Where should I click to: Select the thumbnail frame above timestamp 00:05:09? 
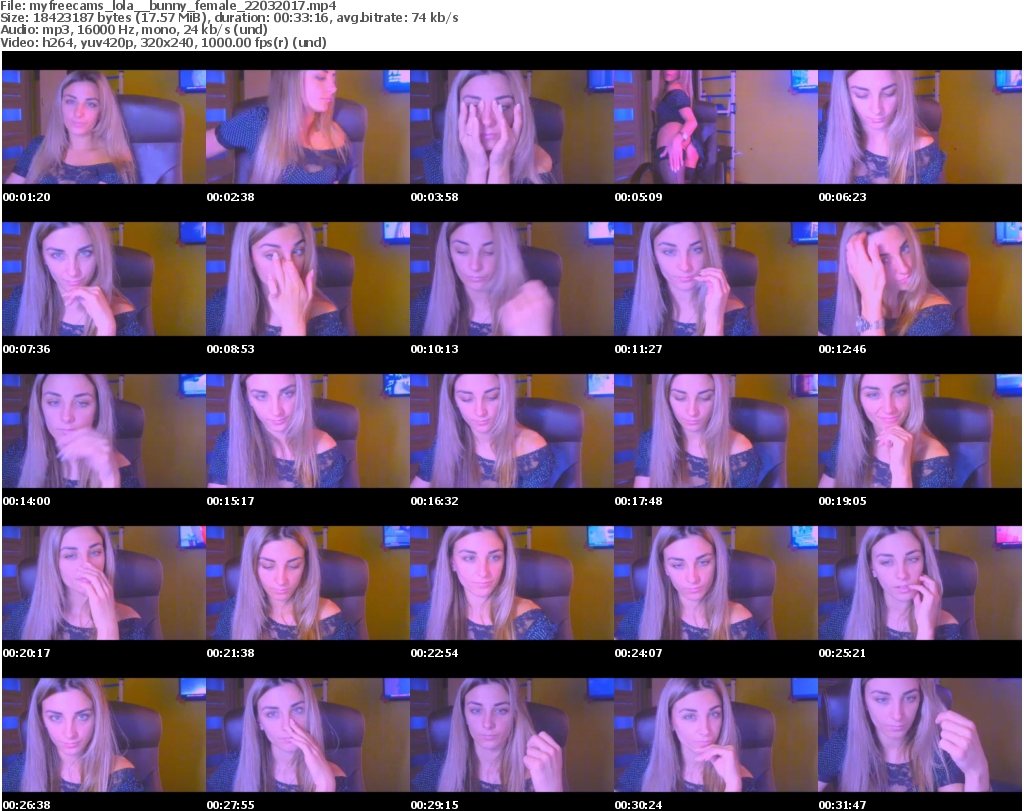pos(716,127)
